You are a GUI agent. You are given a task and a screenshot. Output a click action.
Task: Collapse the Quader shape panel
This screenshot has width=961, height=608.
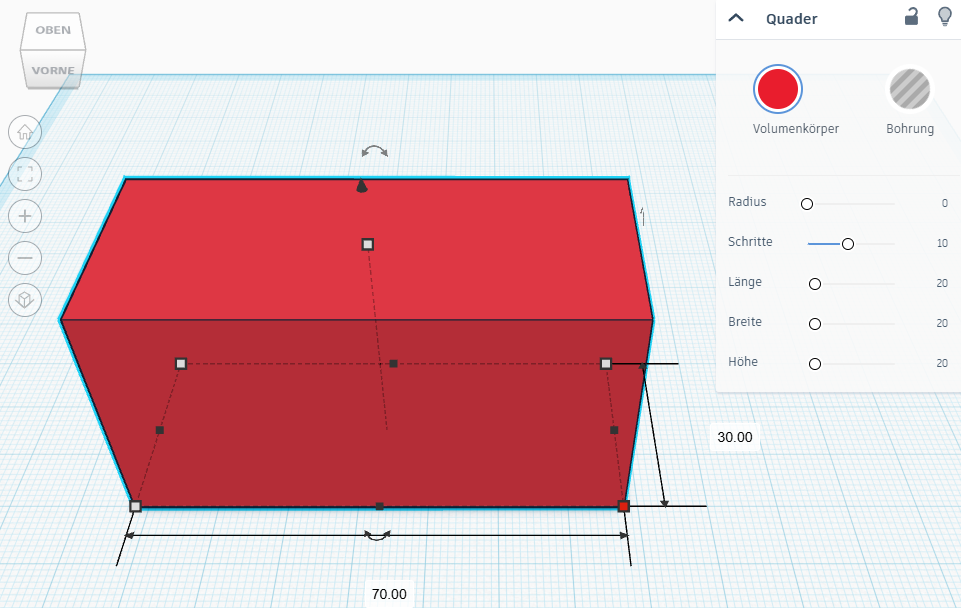coord(735,18)
